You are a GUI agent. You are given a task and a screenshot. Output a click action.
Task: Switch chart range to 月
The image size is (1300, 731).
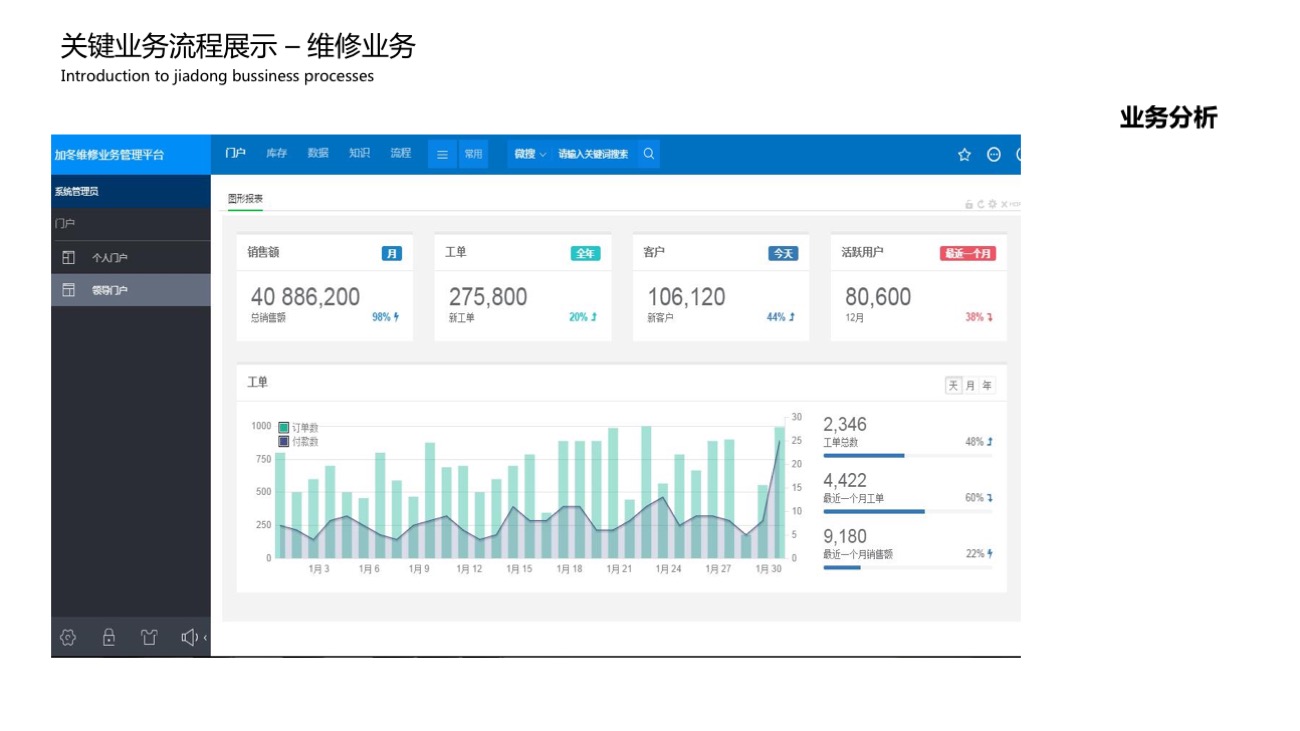point(970,386)
